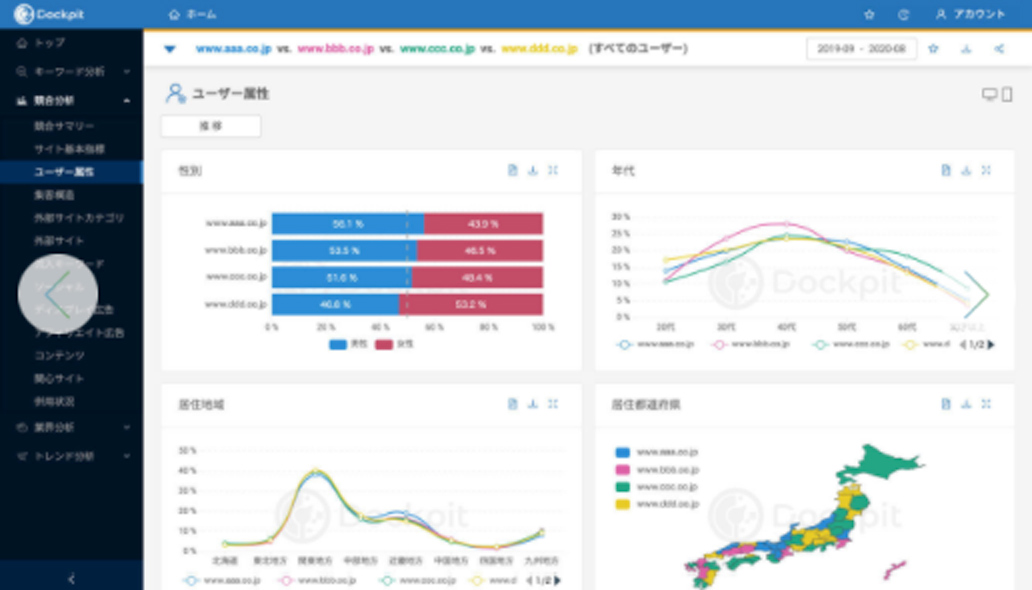Select 併用状況 in sidebar
This screenshot has height=590, width=1032.
pos(54,402)
